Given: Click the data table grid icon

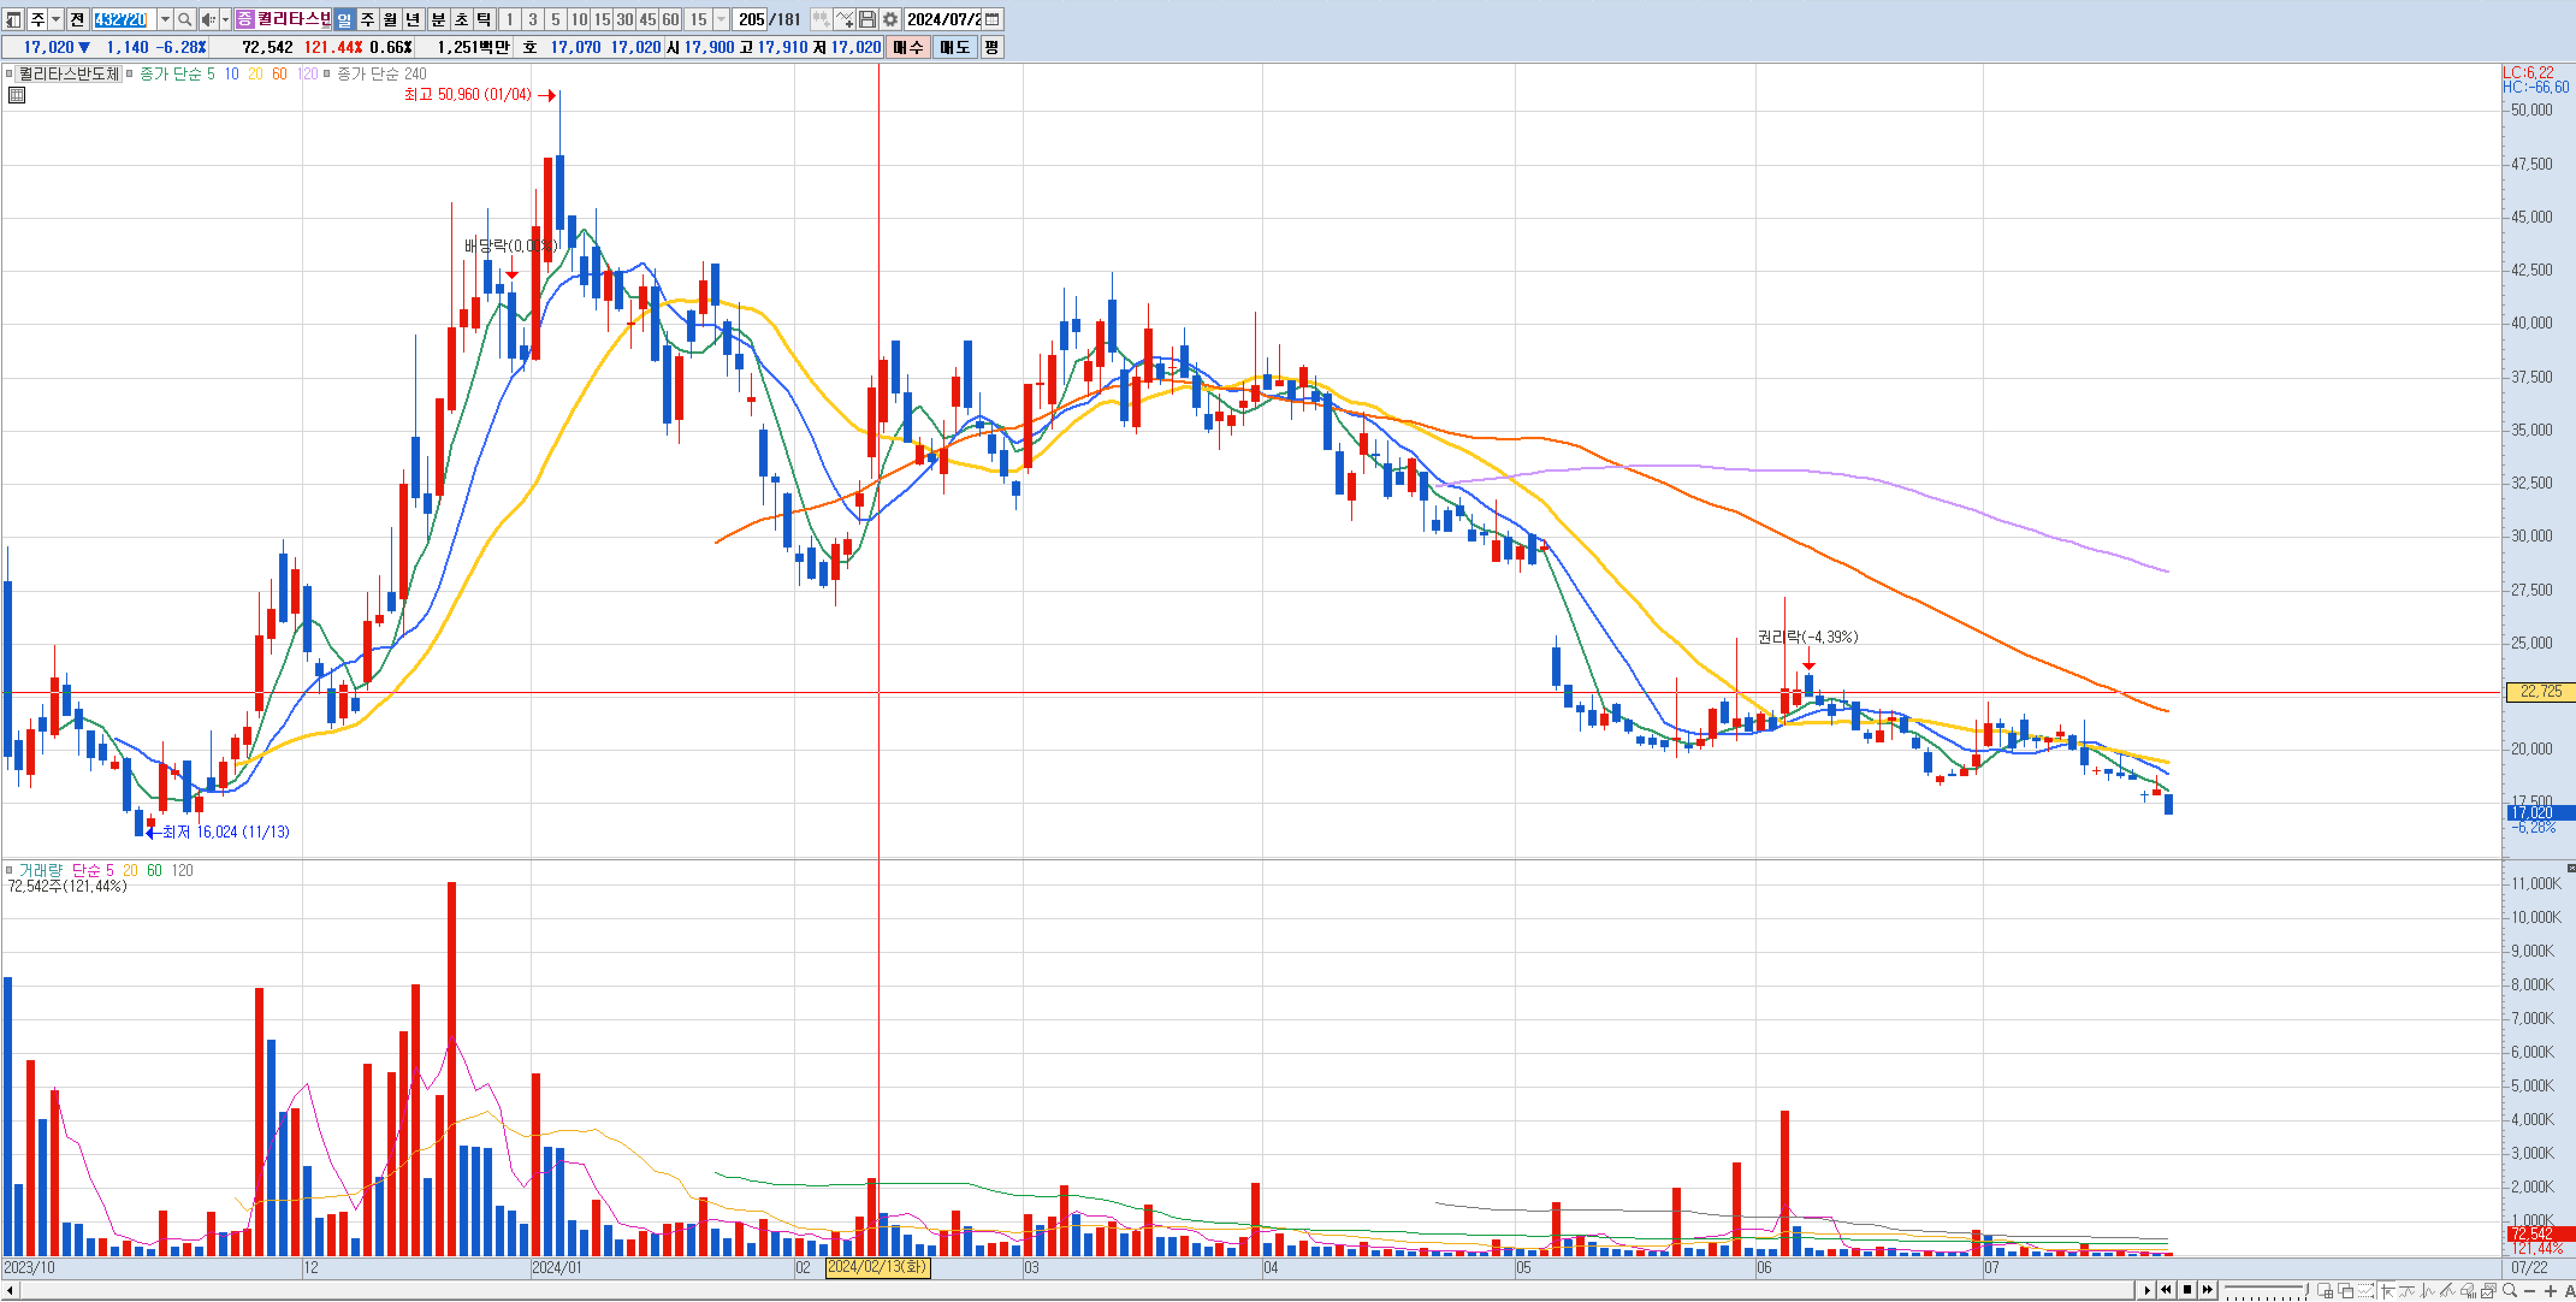Looking at the screenshot, I should 17,95.
